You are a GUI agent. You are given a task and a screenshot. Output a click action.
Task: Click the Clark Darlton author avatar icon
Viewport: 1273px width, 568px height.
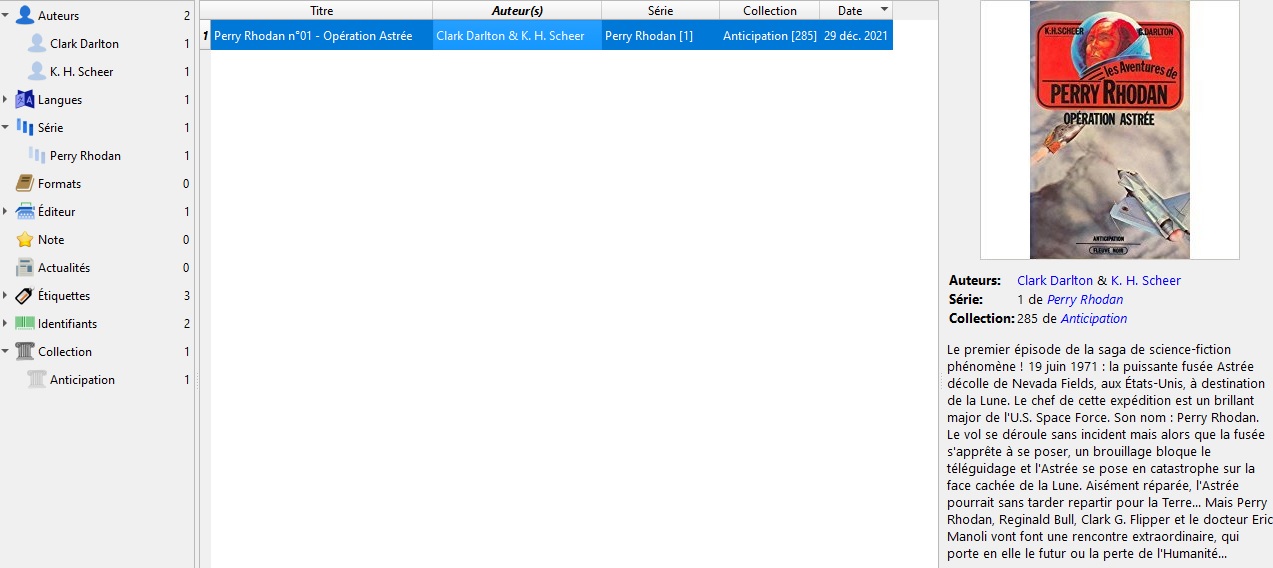[37, 43]
